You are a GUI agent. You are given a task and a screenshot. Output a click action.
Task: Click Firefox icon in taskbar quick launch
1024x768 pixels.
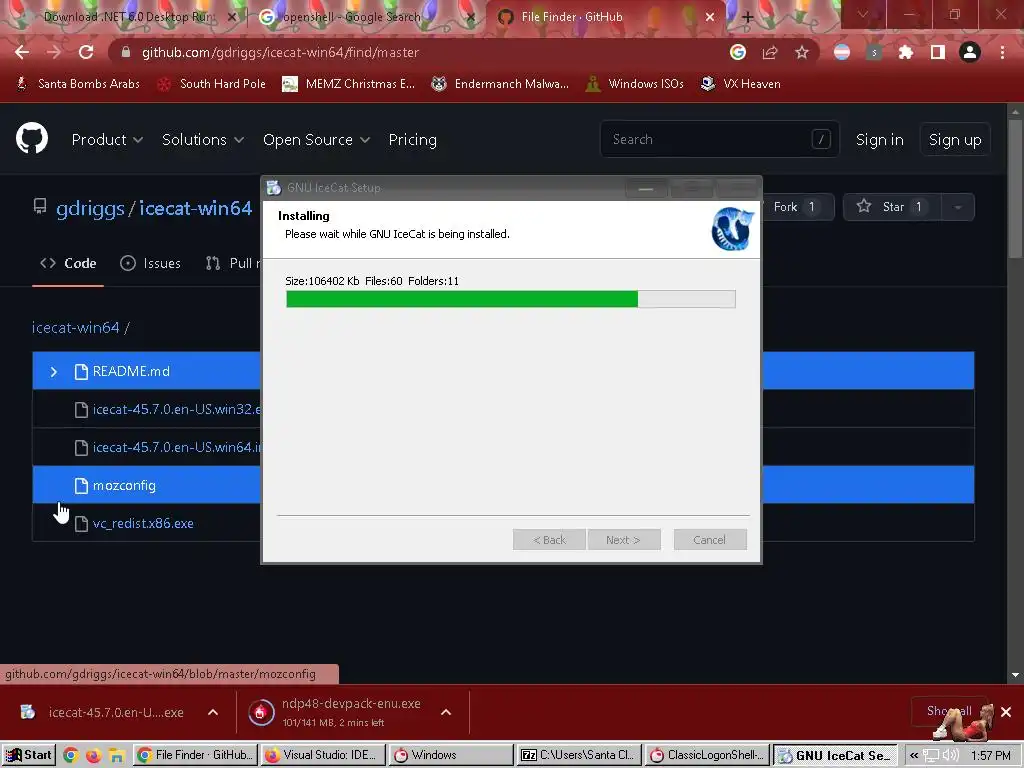click(93, 756)
